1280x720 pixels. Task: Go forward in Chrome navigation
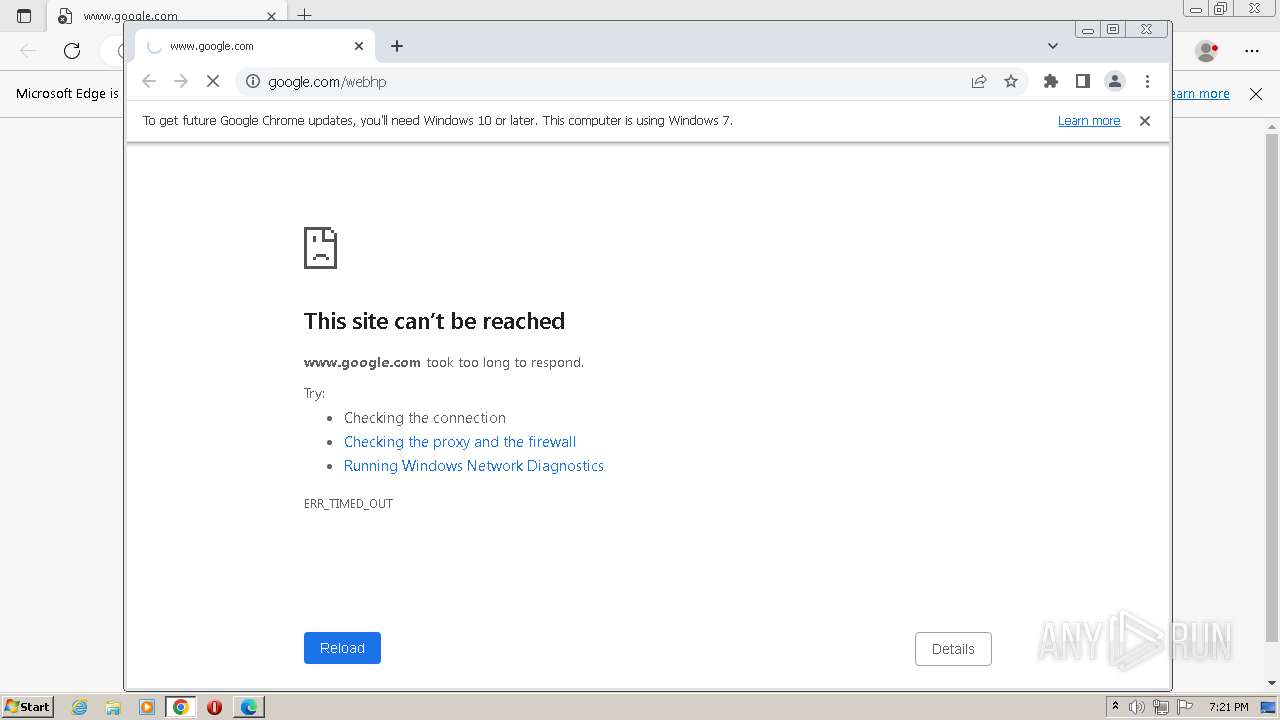point(181,82)
